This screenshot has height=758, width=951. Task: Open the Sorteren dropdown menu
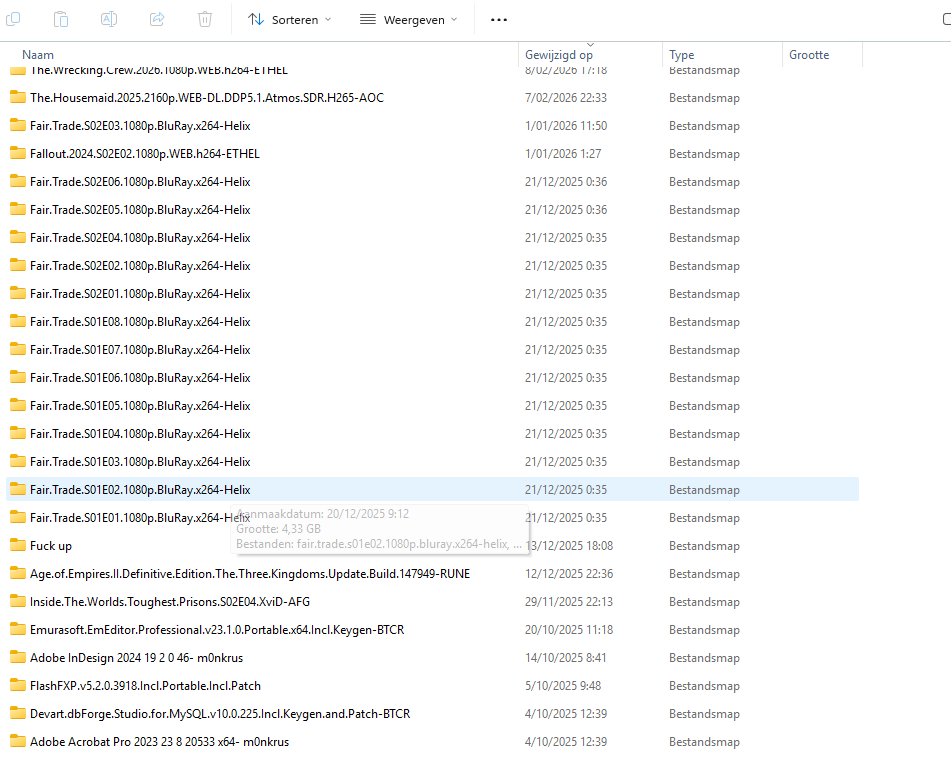[290, 20]
